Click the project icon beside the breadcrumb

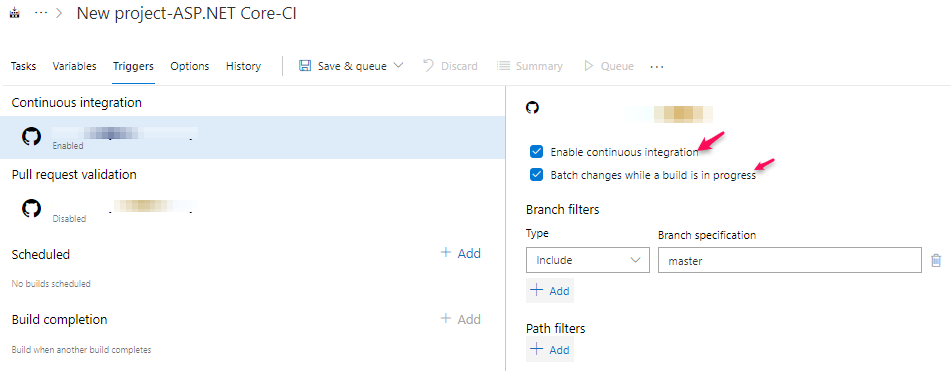[x=16, y=14]
